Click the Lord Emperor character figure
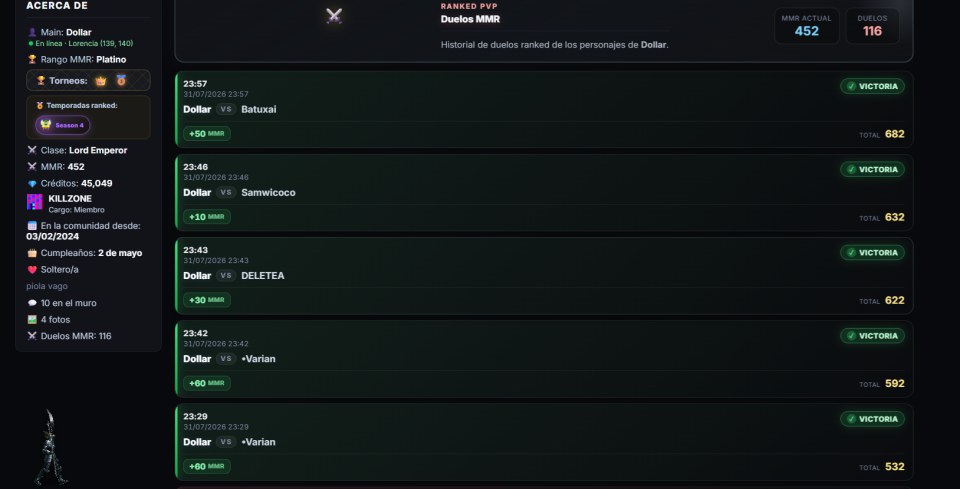The width and height of the screenshot is (960, 489). 51,448
